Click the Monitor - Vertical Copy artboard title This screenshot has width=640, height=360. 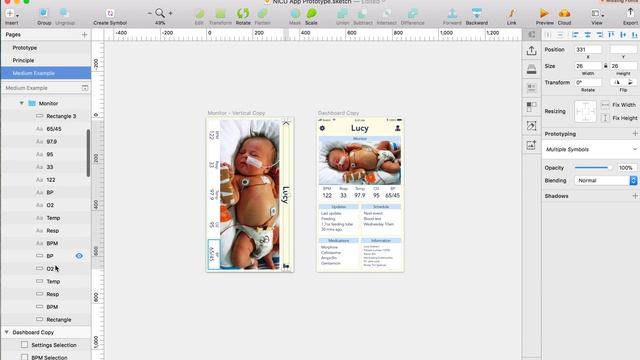(236, 113)
